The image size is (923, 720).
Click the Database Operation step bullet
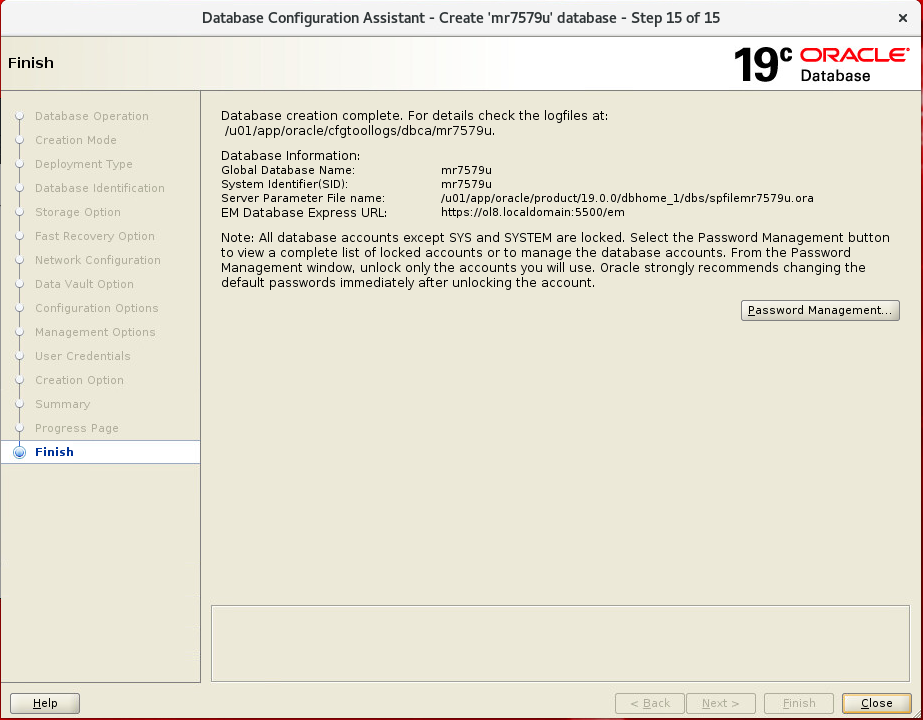click(x=19, y=116)
